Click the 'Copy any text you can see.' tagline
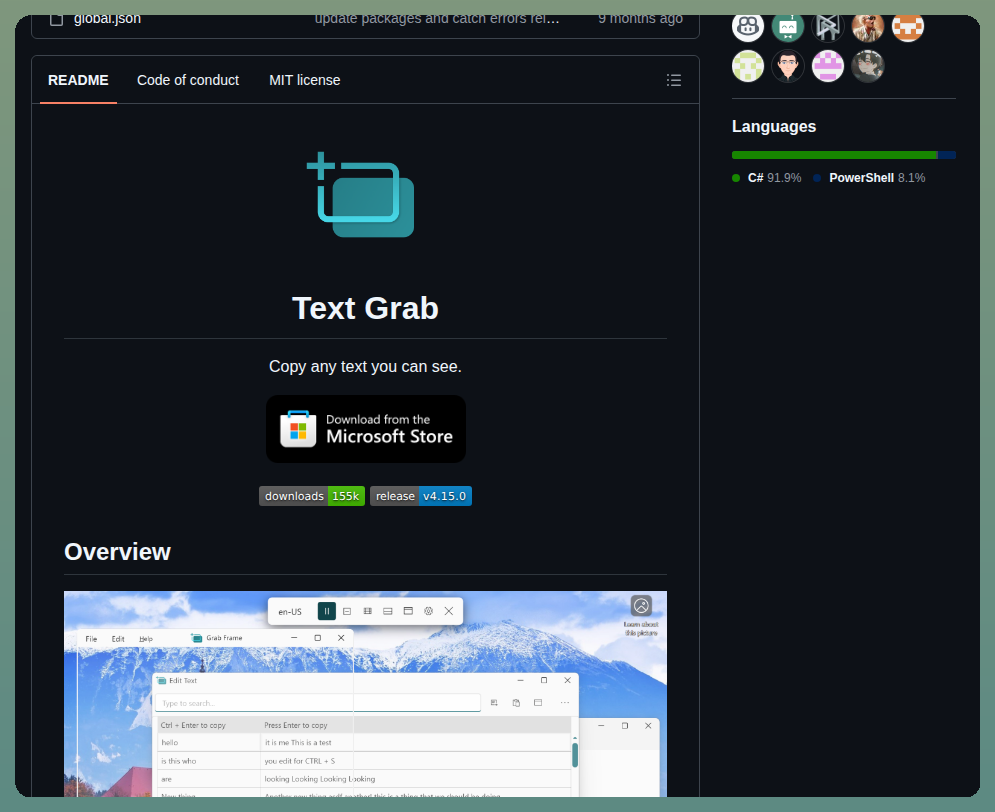 [x=366, y=367]
